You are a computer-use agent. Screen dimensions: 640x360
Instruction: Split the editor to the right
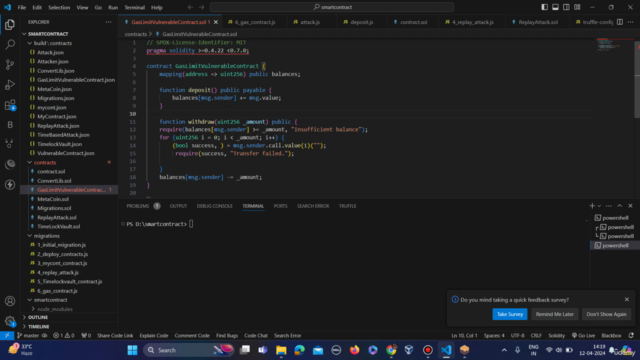pyautogui.click(x=620, y=22)
